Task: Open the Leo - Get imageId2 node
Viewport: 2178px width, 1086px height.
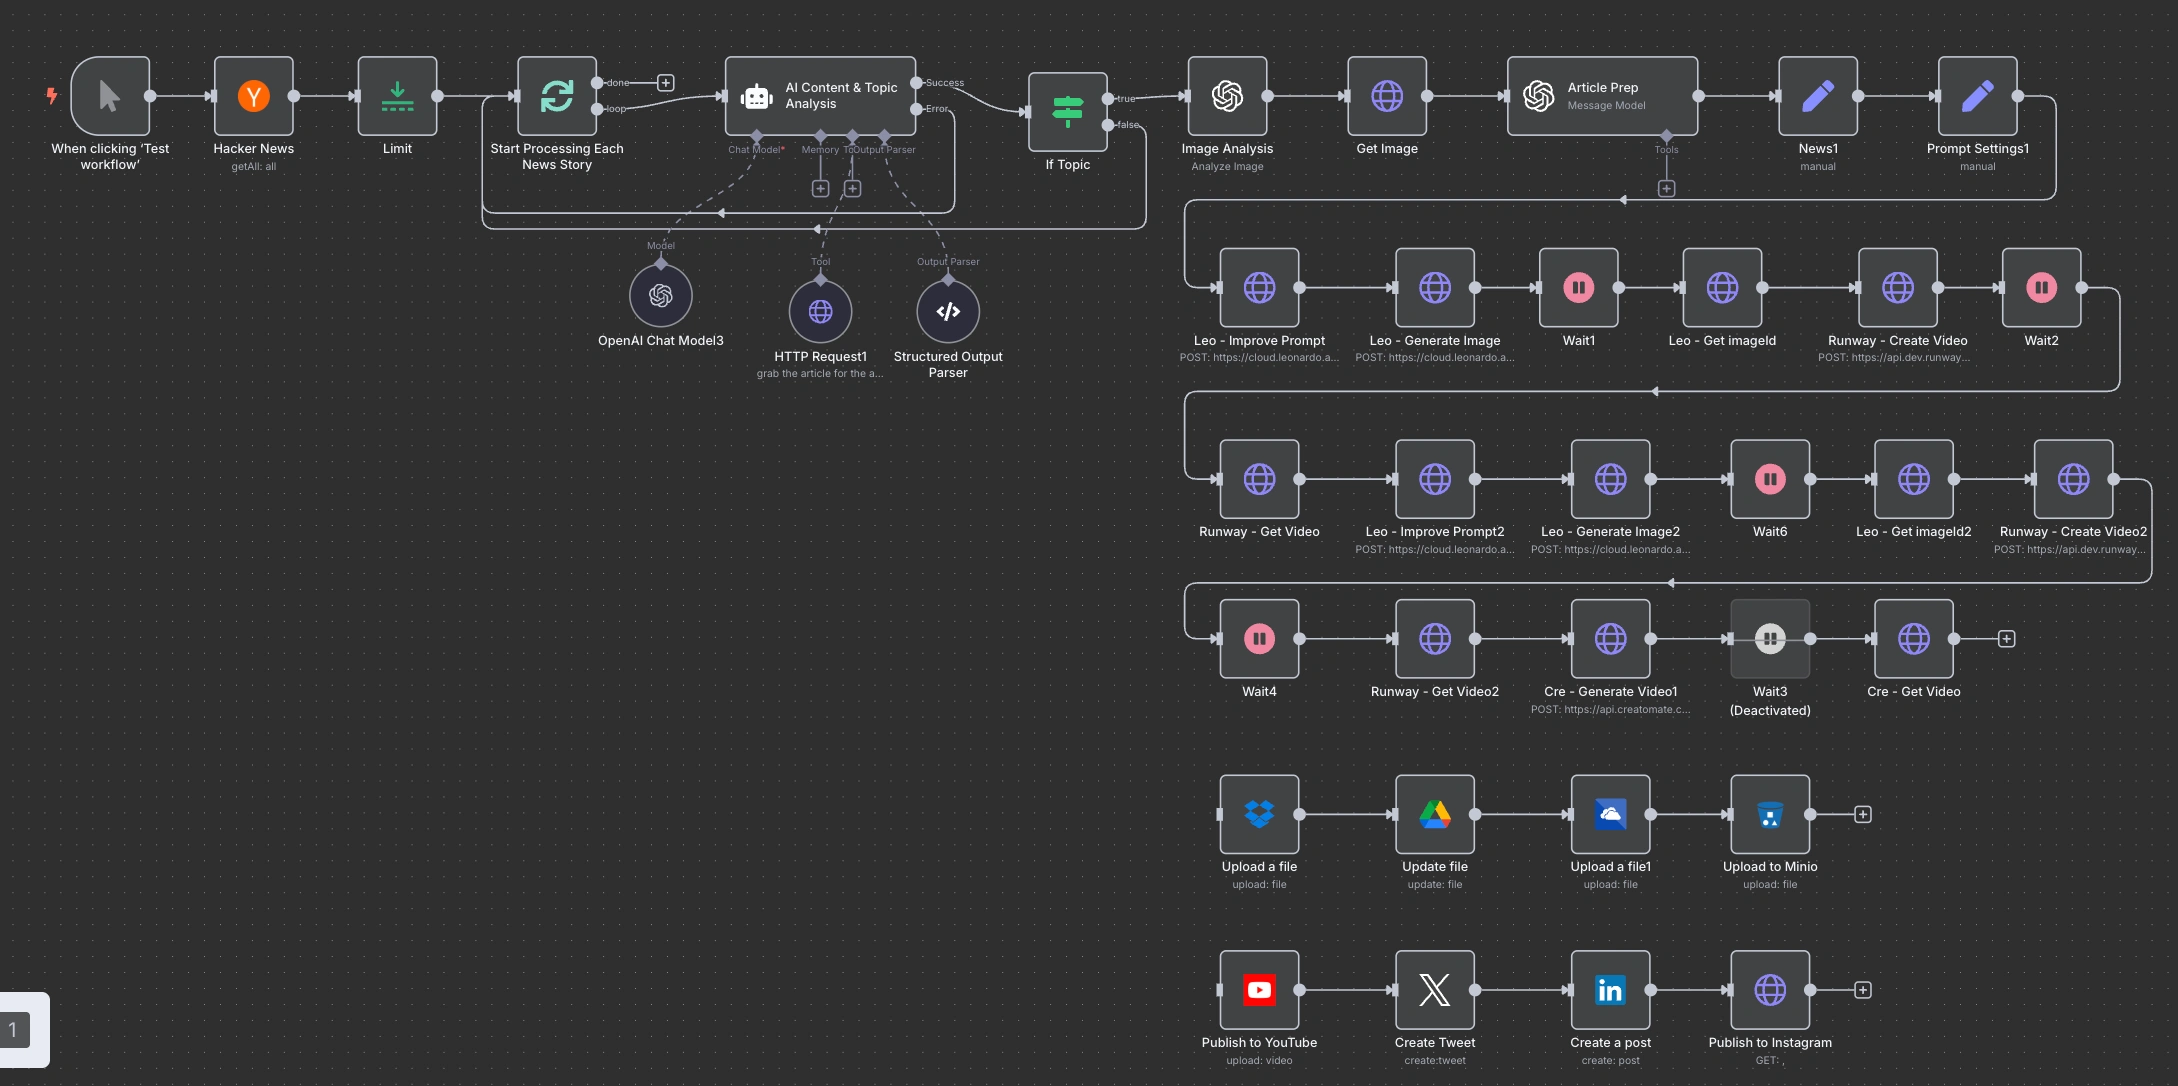Action: [x=1914, y=479]
